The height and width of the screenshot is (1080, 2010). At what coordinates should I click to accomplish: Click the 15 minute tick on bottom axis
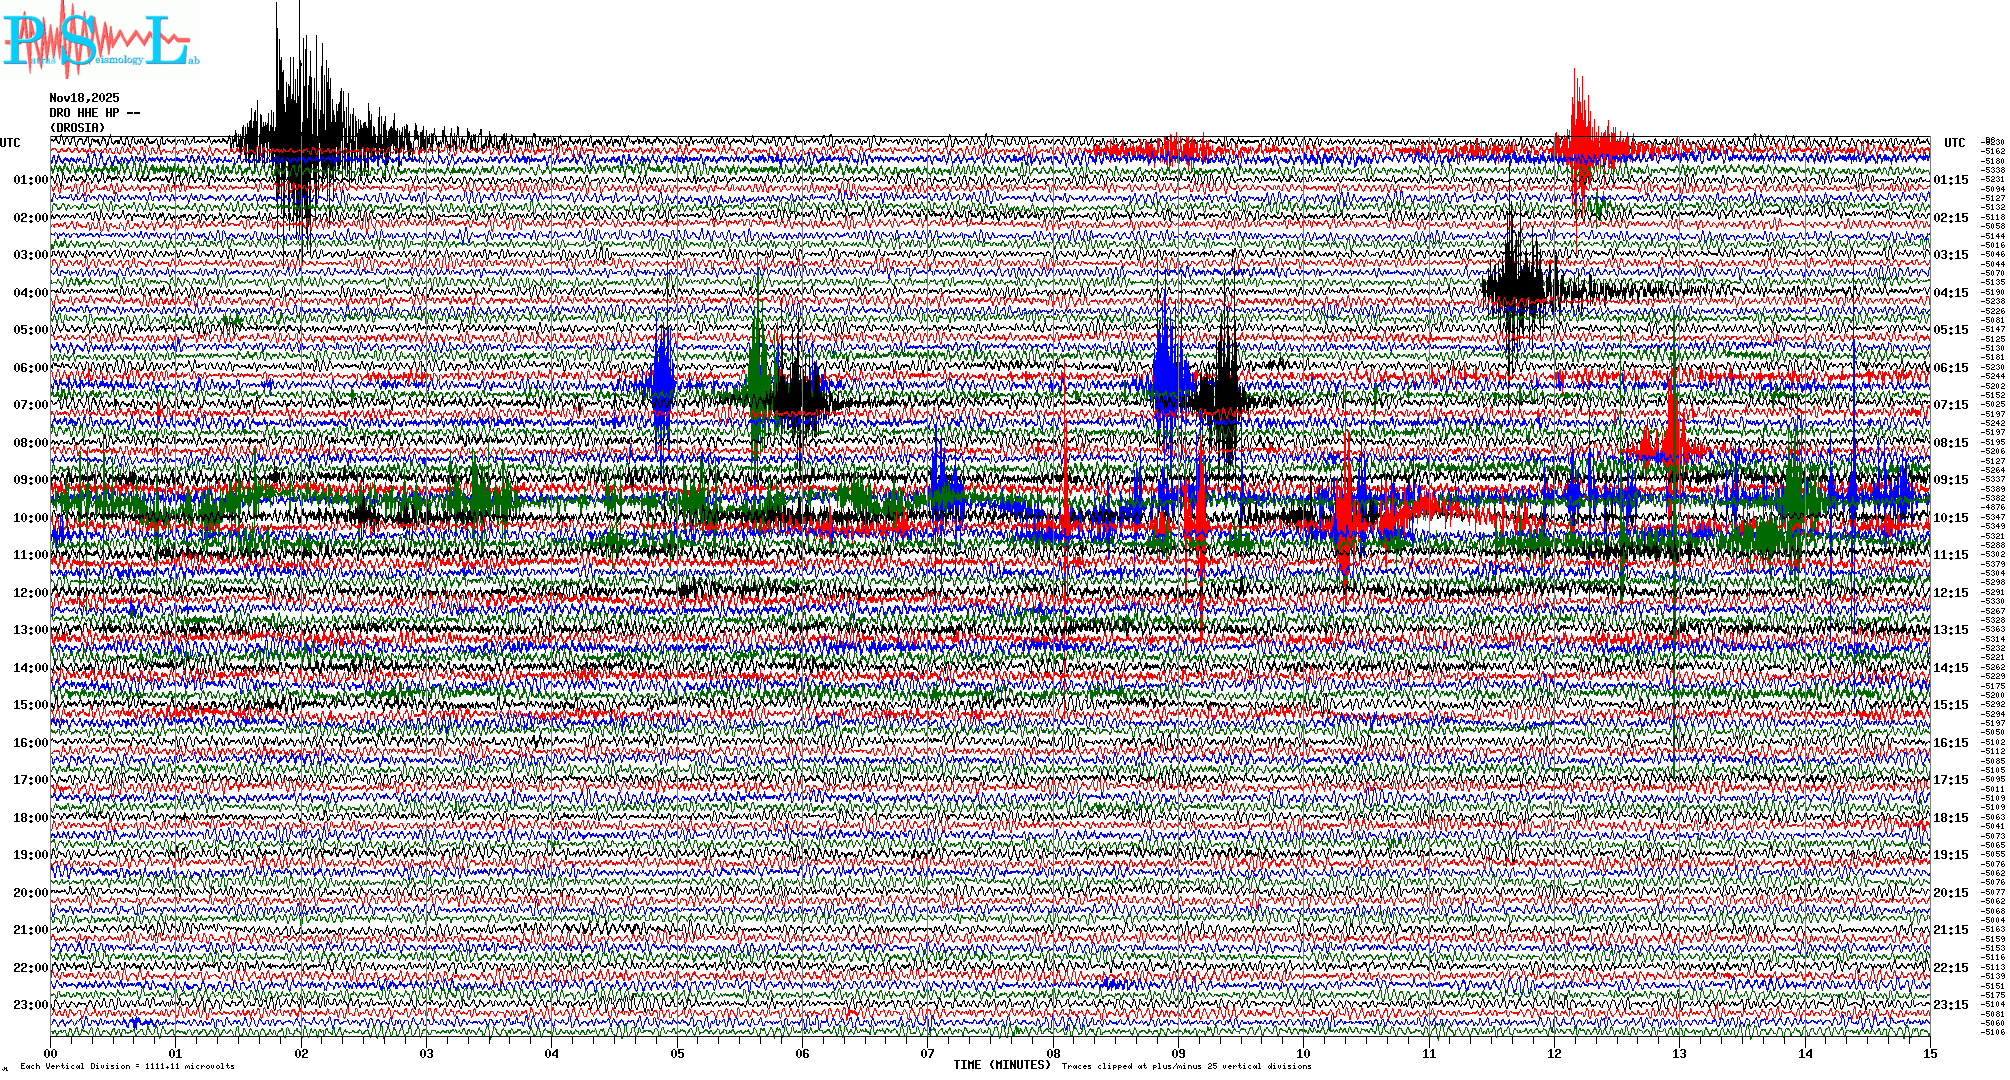pos(1929,1054)
